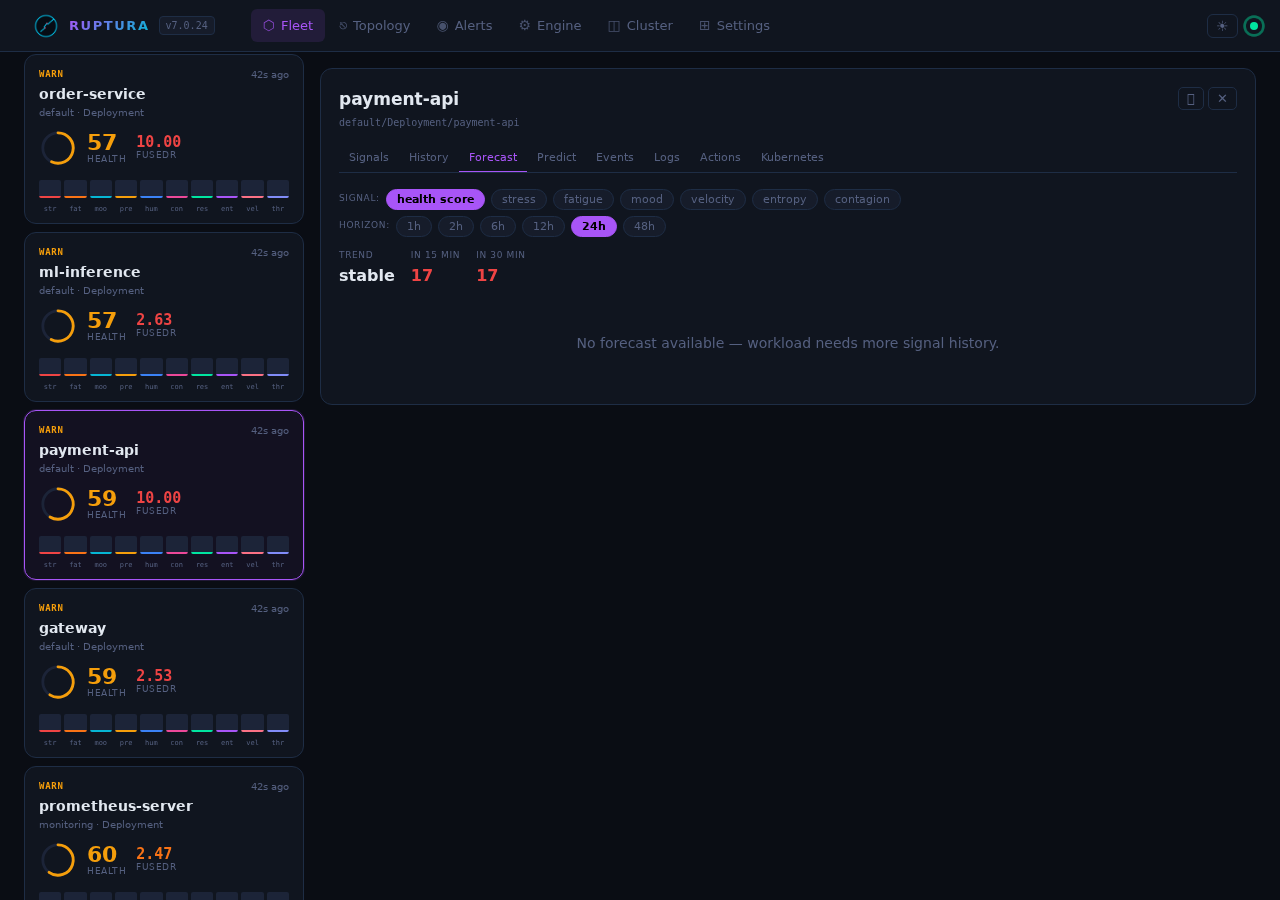The width and height of the screenshot is (1280, 900).
Task: Open the order-service workload card
Action: tap(164, 139)
